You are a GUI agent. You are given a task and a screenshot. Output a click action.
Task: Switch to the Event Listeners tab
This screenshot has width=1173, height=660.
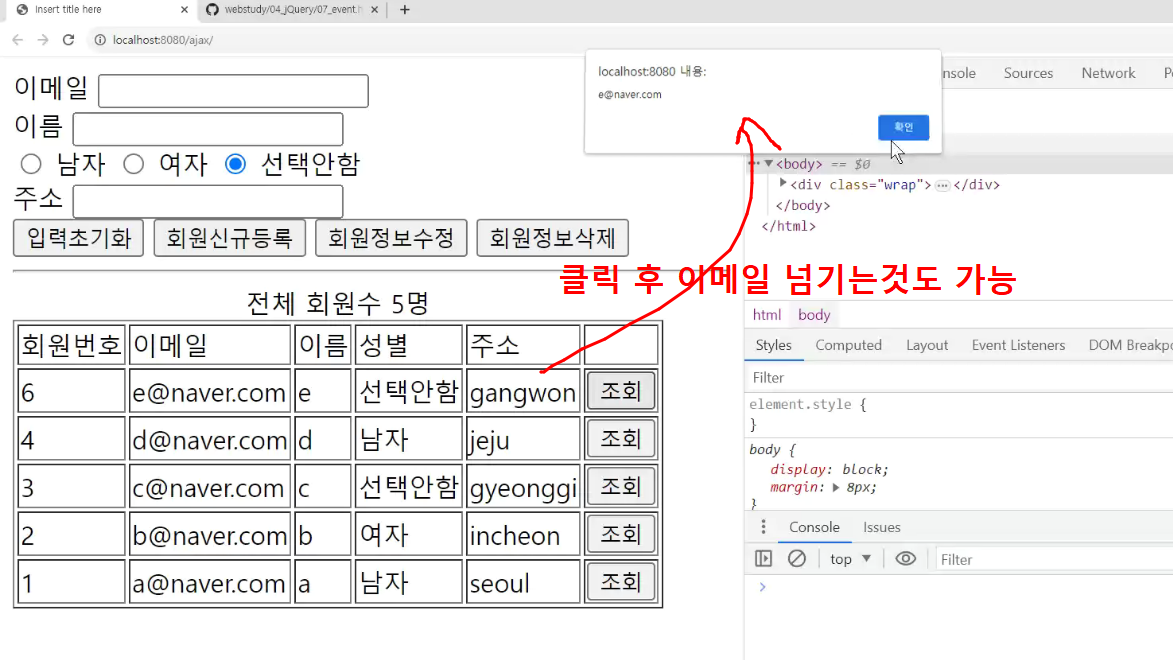[1018, 345]
